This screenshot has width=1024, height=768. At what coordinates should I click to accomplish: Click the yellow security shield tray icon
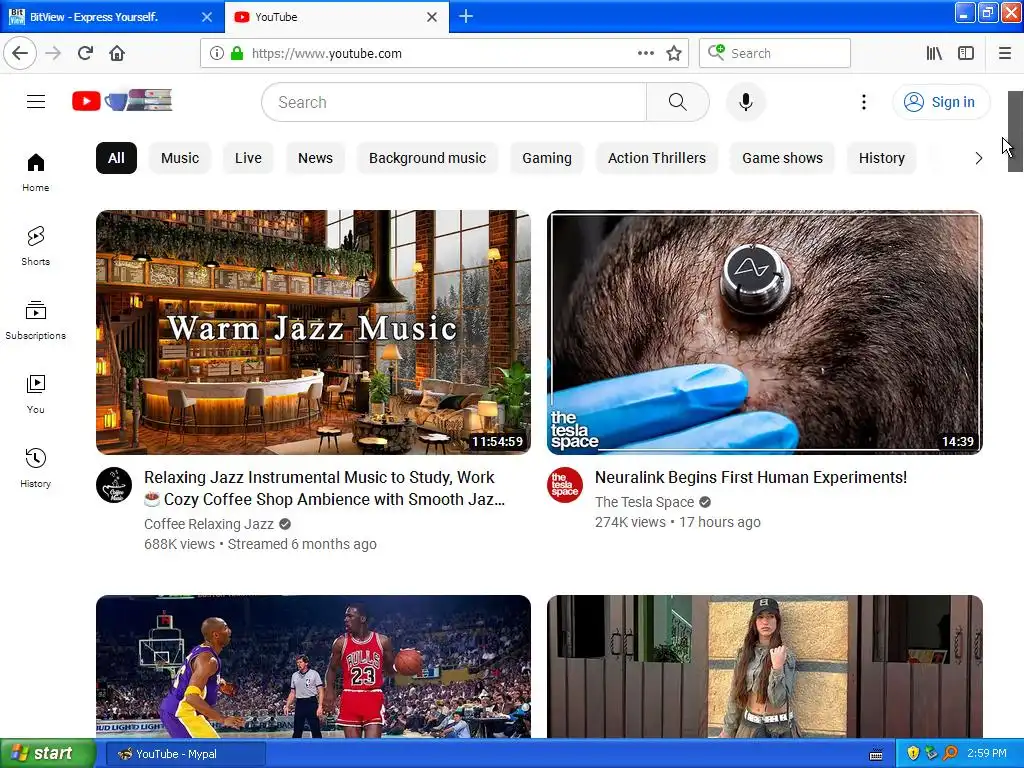click(x=913, y=754)
